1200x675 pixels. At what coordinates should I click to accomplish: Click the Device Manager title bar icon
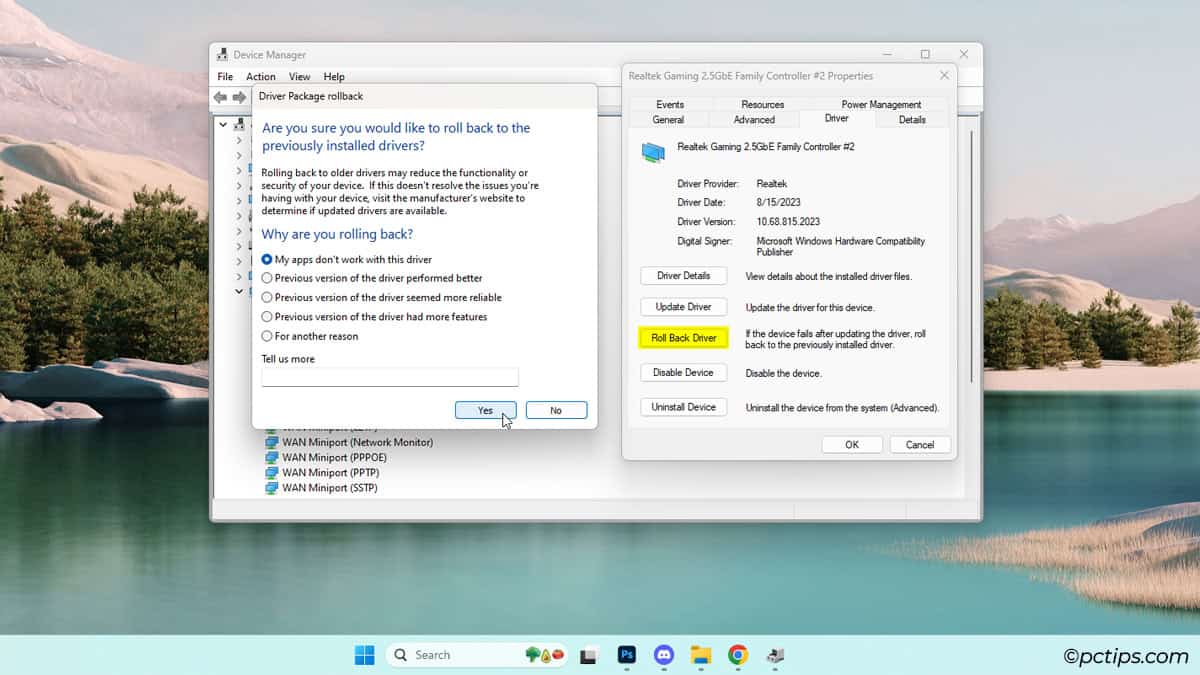(x=223, y=55)
